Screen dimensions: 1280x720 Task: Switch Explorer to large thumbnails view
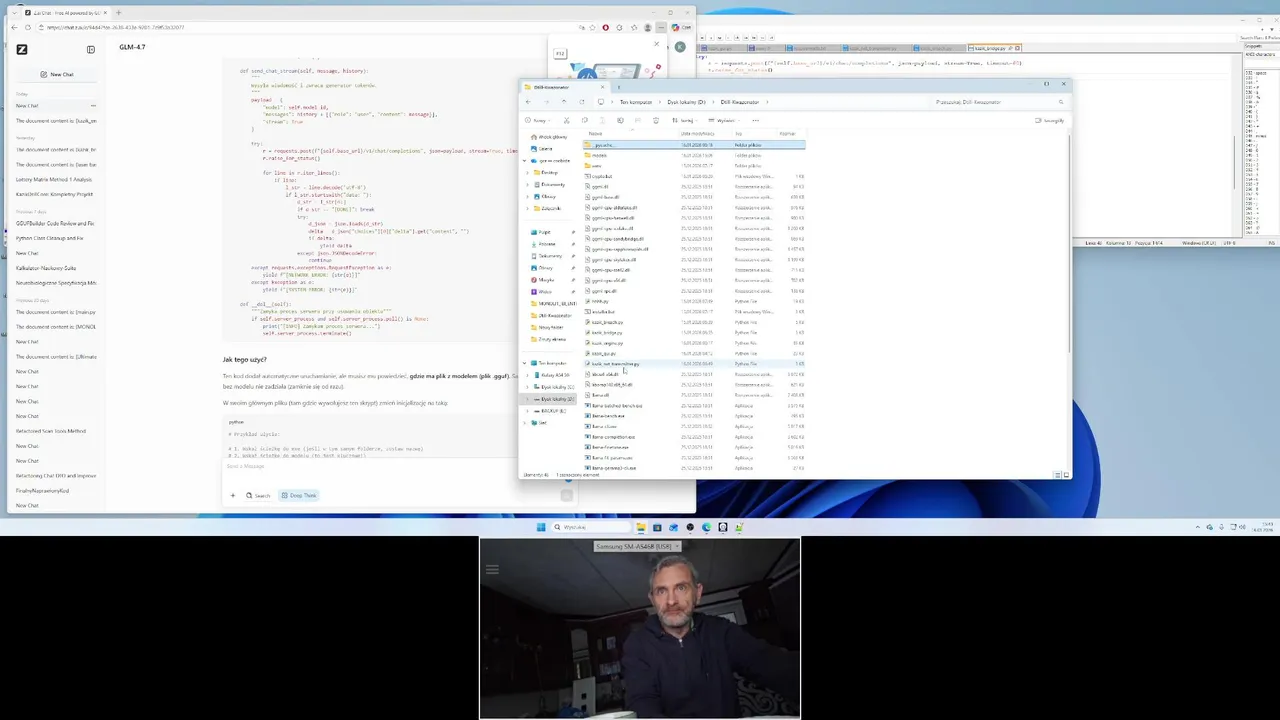coord(1067,474)
